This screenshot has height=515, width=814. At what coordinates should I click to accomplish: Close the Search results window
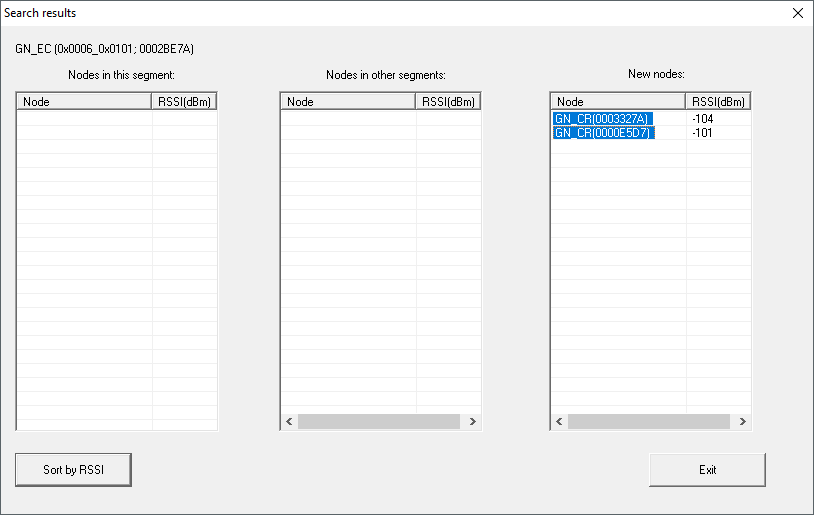(x=797, y=13)
